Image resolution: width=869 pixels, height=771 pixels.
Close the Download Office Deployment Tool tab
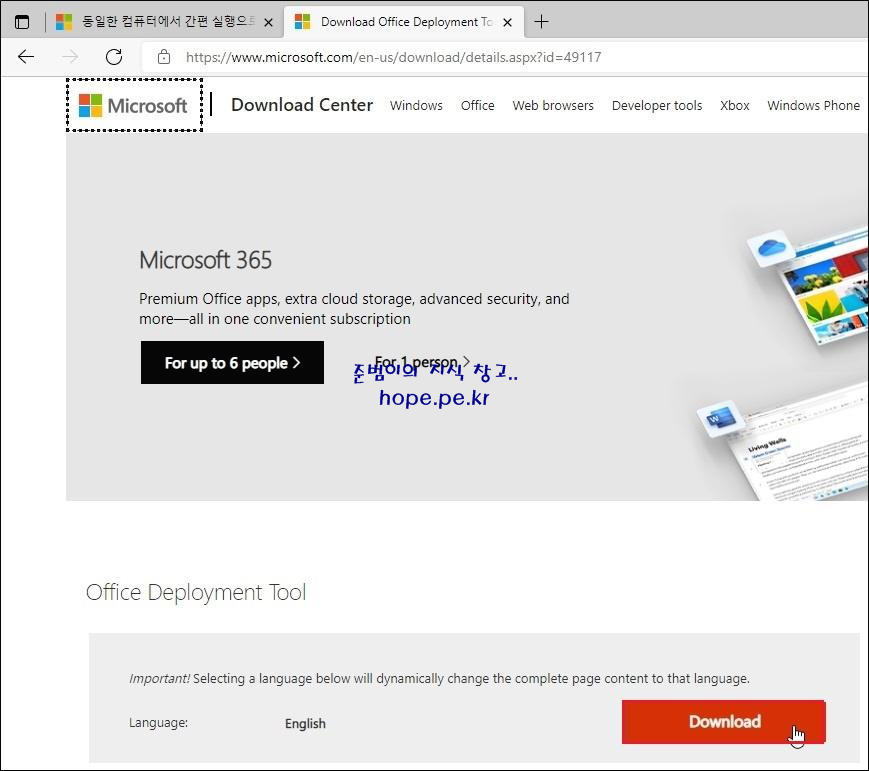[x=507, y=23]
